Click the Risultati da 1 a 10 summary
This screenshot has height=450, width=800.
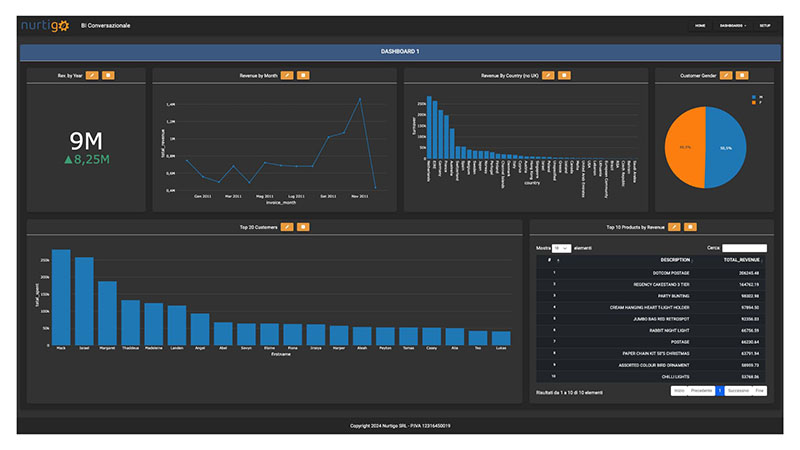coord(569,393)
